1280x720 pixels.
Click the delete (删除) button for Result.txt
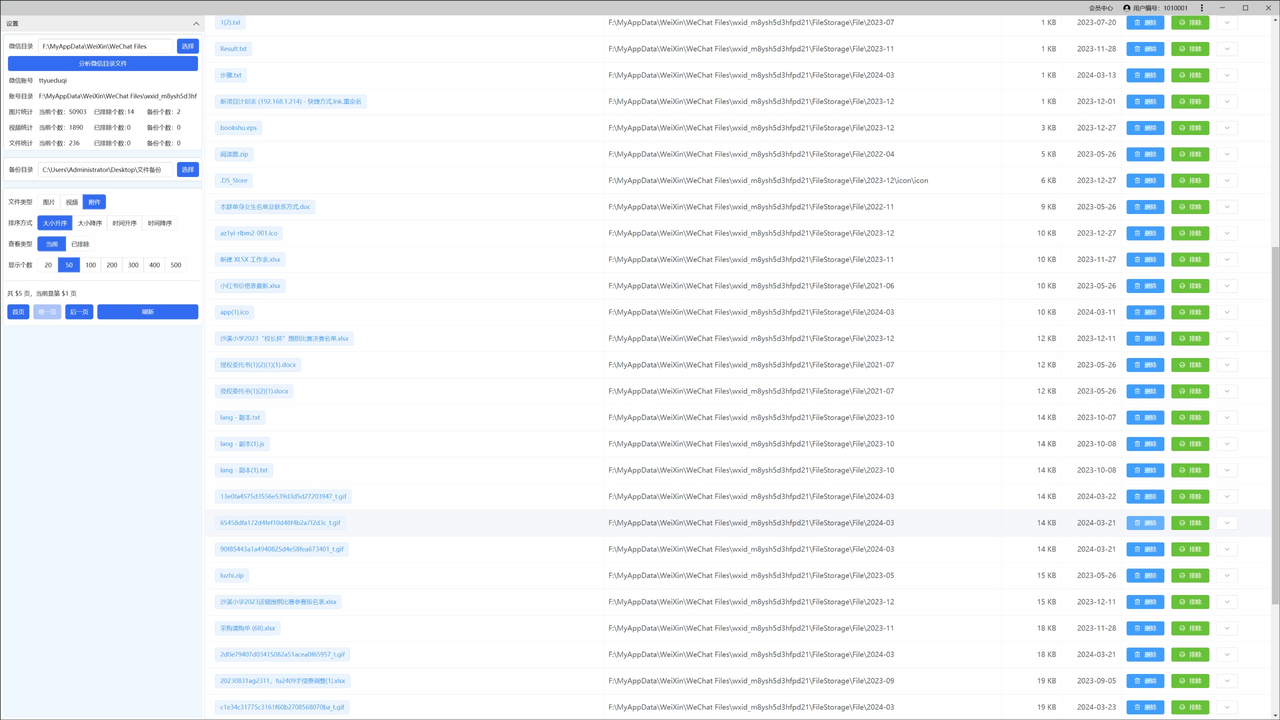click(1145, 49)
